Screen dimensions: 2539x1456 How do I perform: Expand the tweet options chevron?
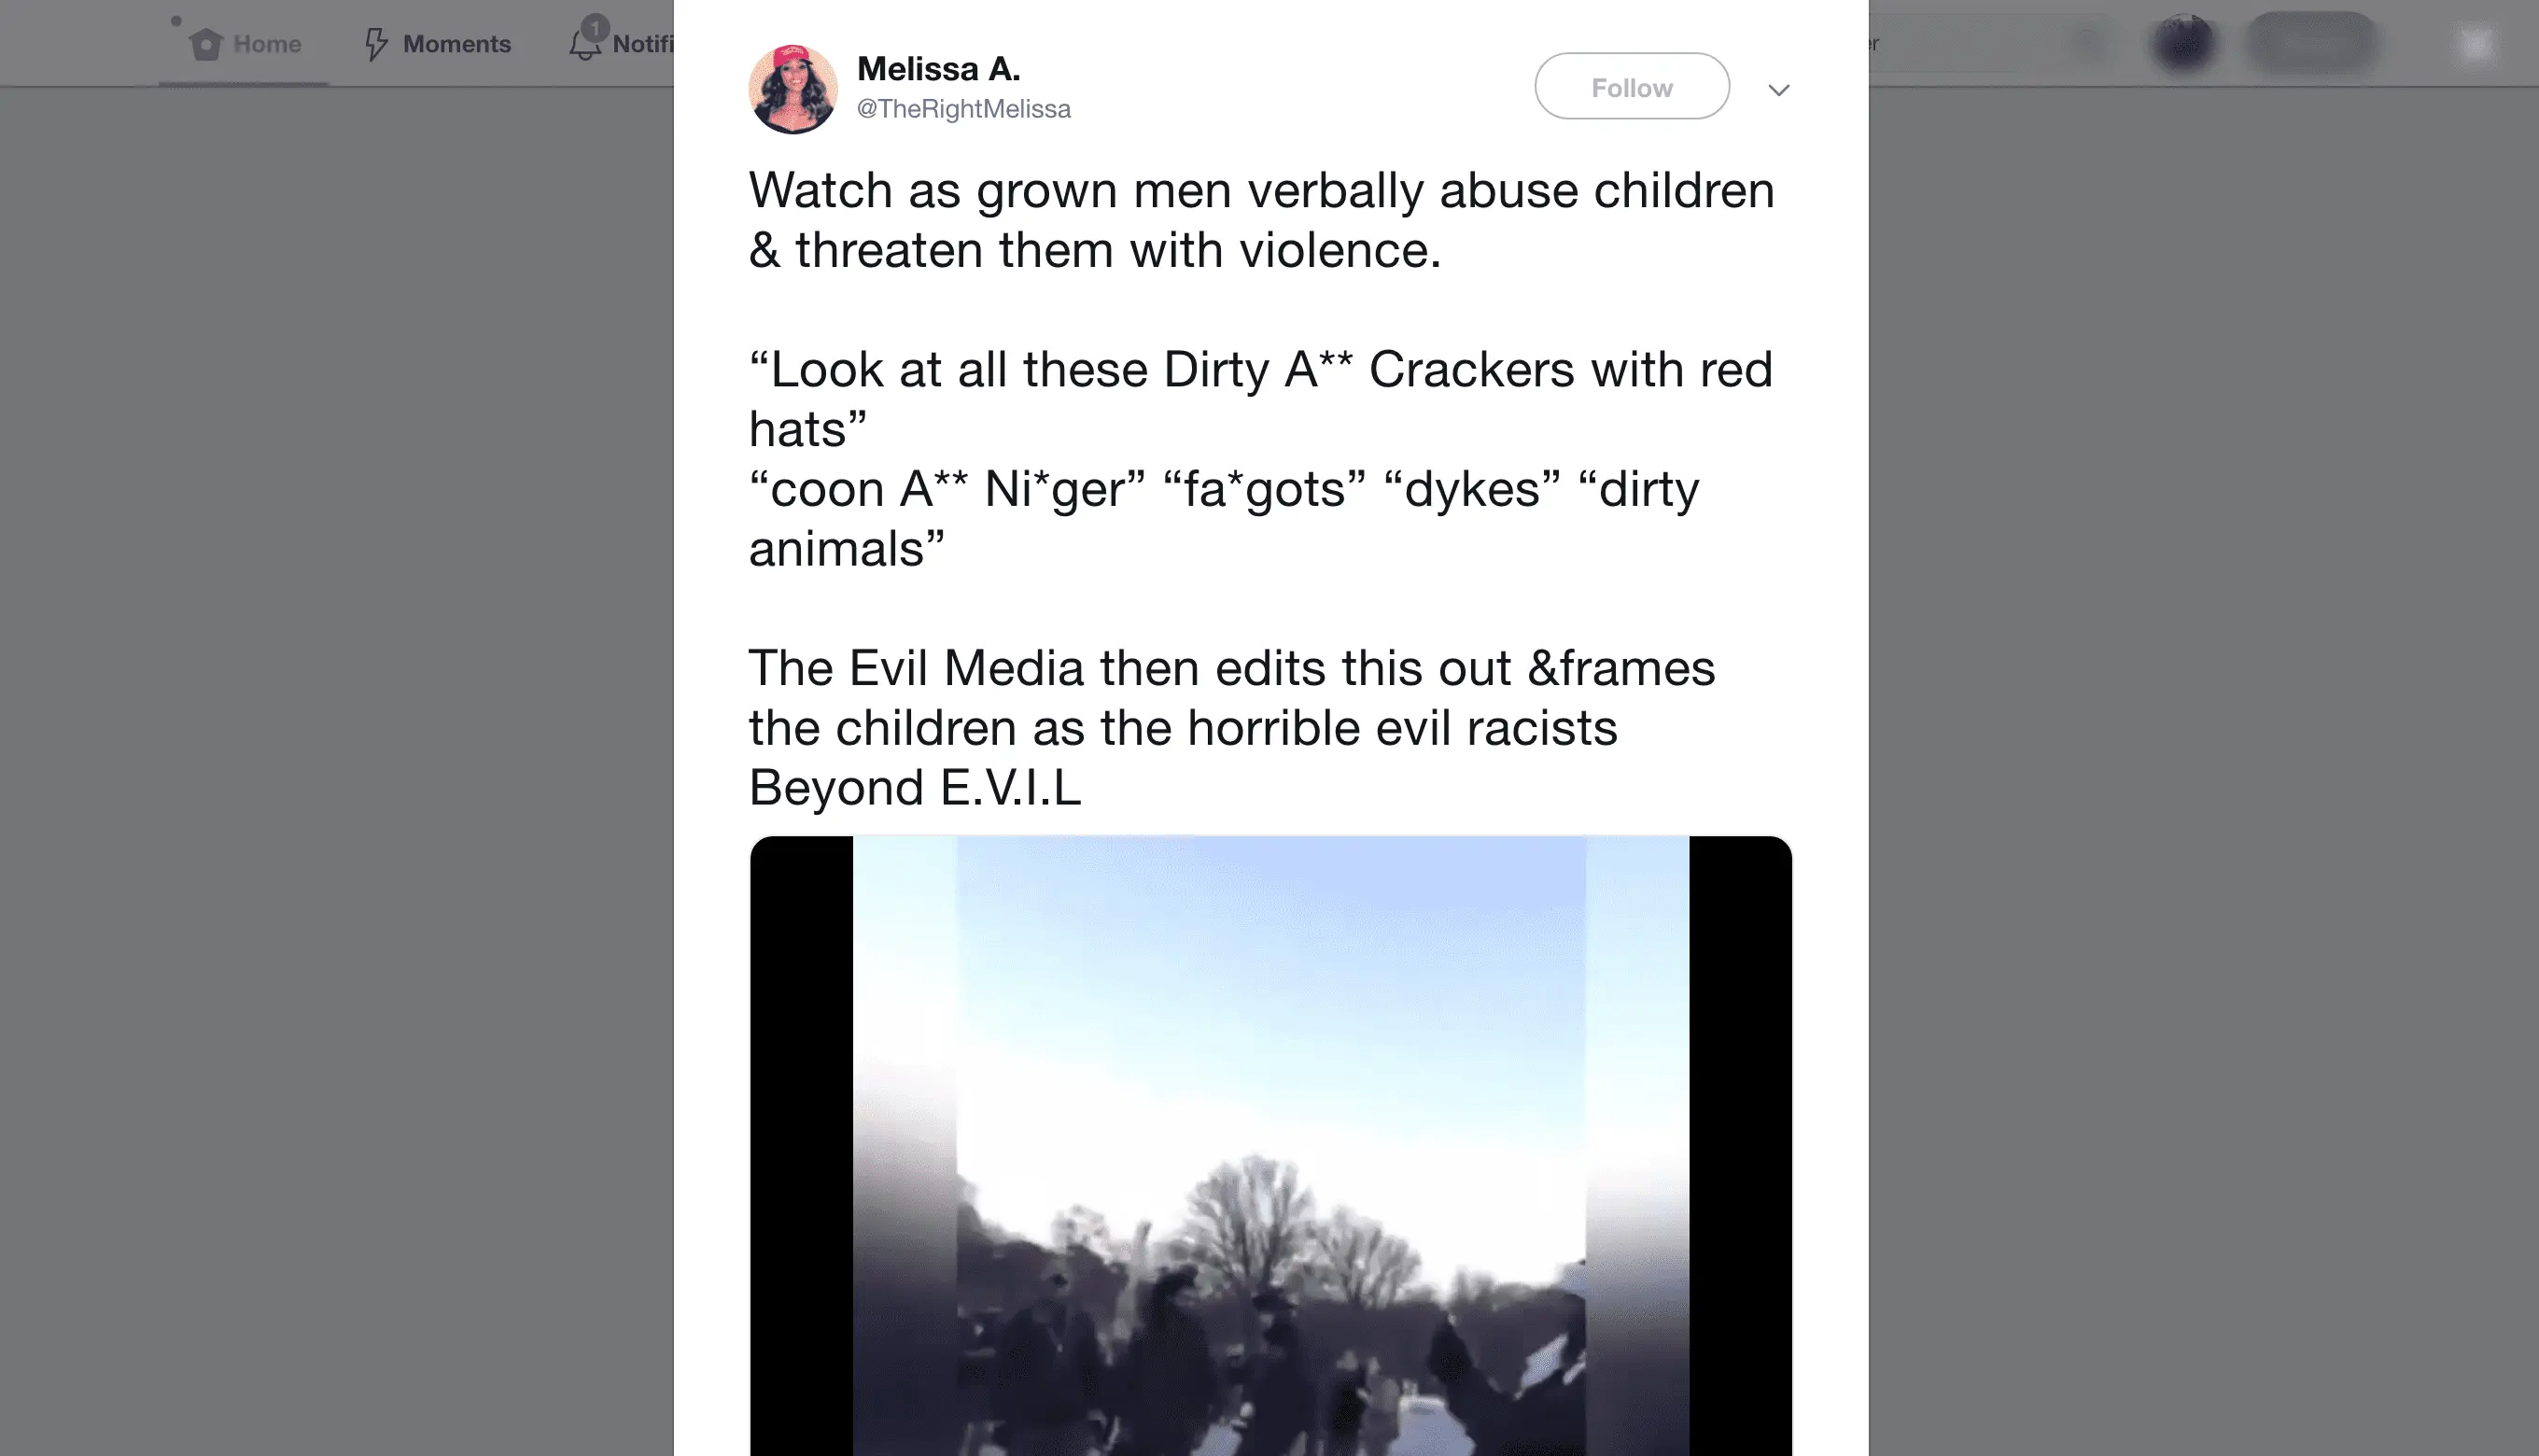click(x=1778, y=90)
